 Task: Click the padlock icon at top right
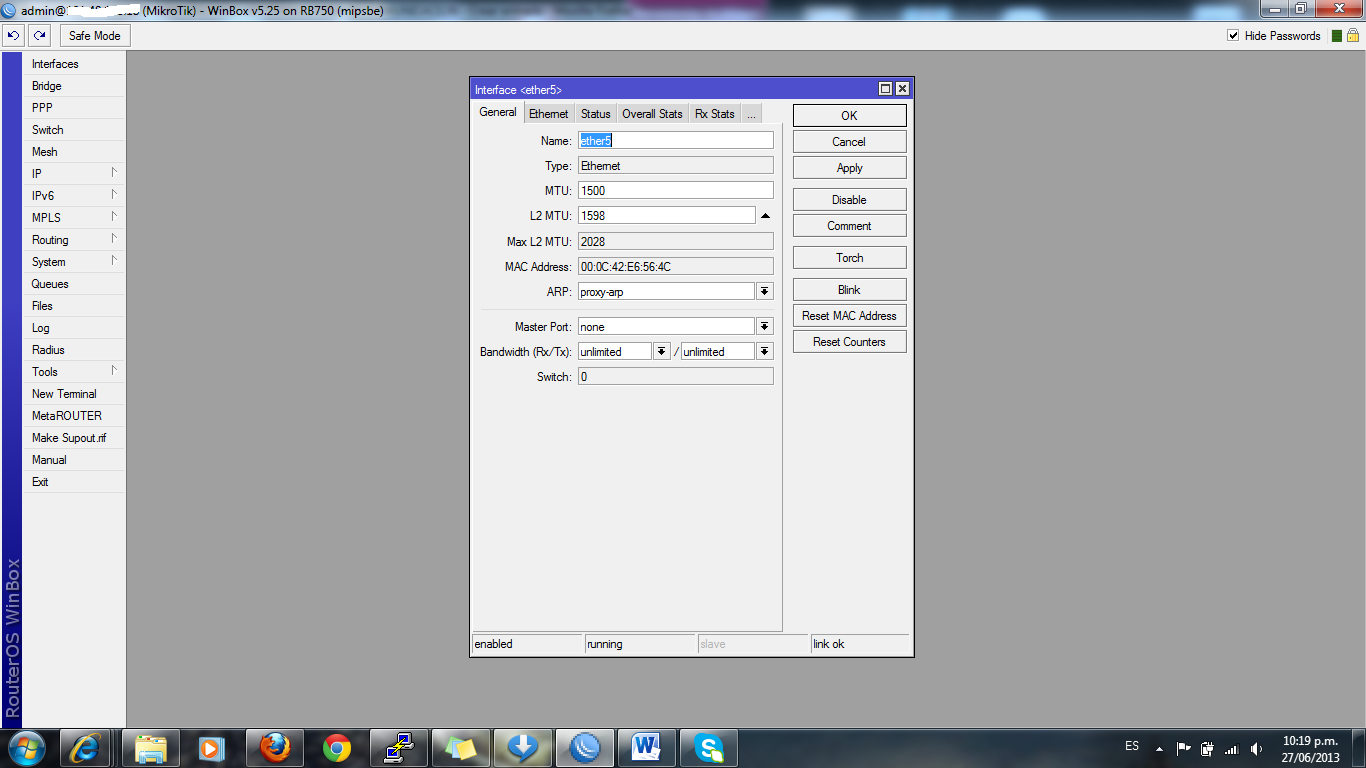pos(1353,35)
